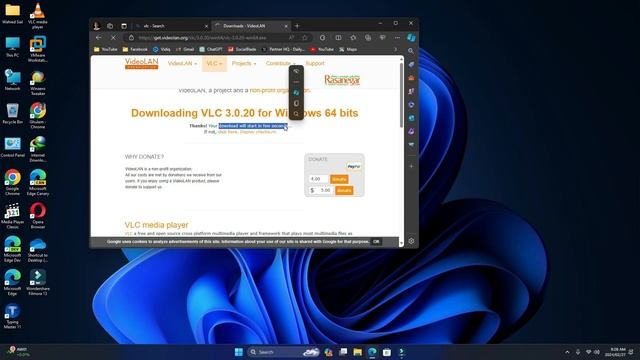The image size is (640, 360).
Task: Launch Opera Browser desktop shortcut
Action: 38,216
